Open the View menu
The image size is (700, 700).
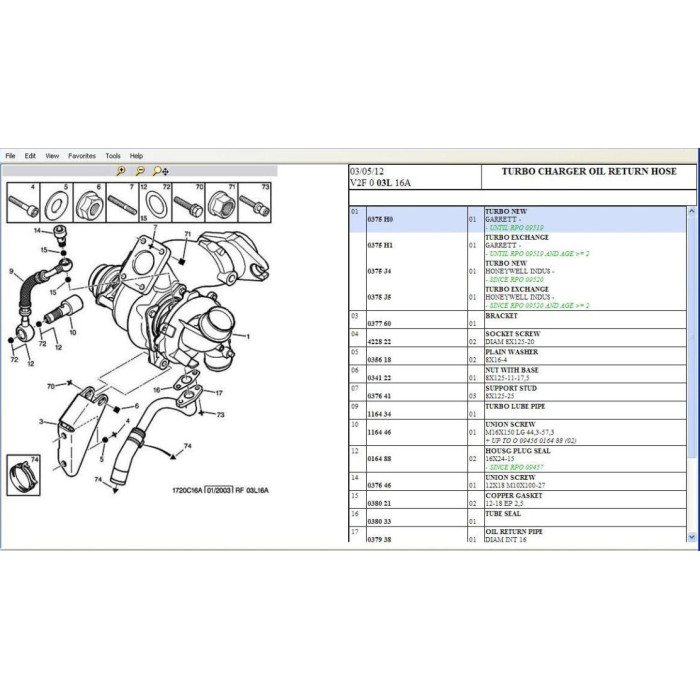click(52, 156)
